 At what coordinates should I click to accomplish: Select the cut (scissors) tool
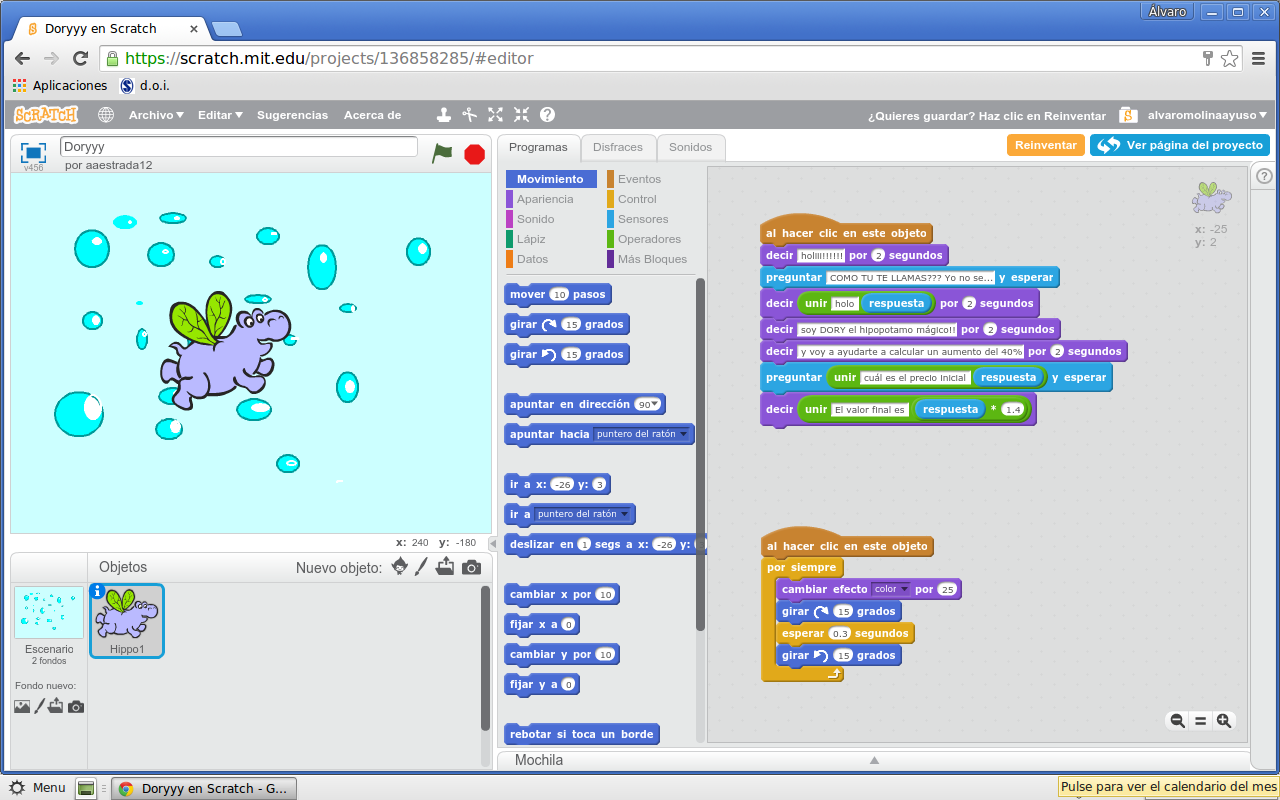(x=470, y=115)
